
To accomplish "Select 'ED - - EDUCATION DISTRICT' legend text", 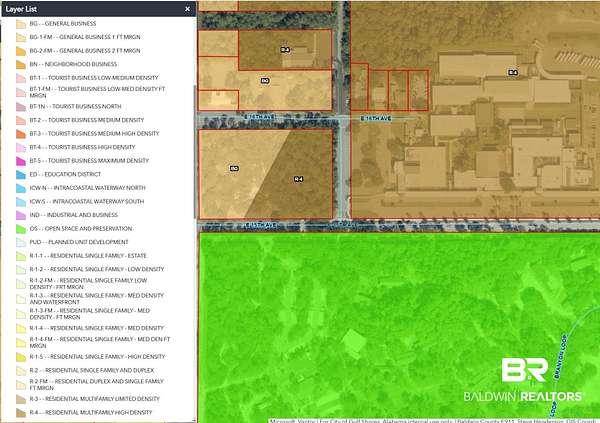I will click(x=65, y=174).
